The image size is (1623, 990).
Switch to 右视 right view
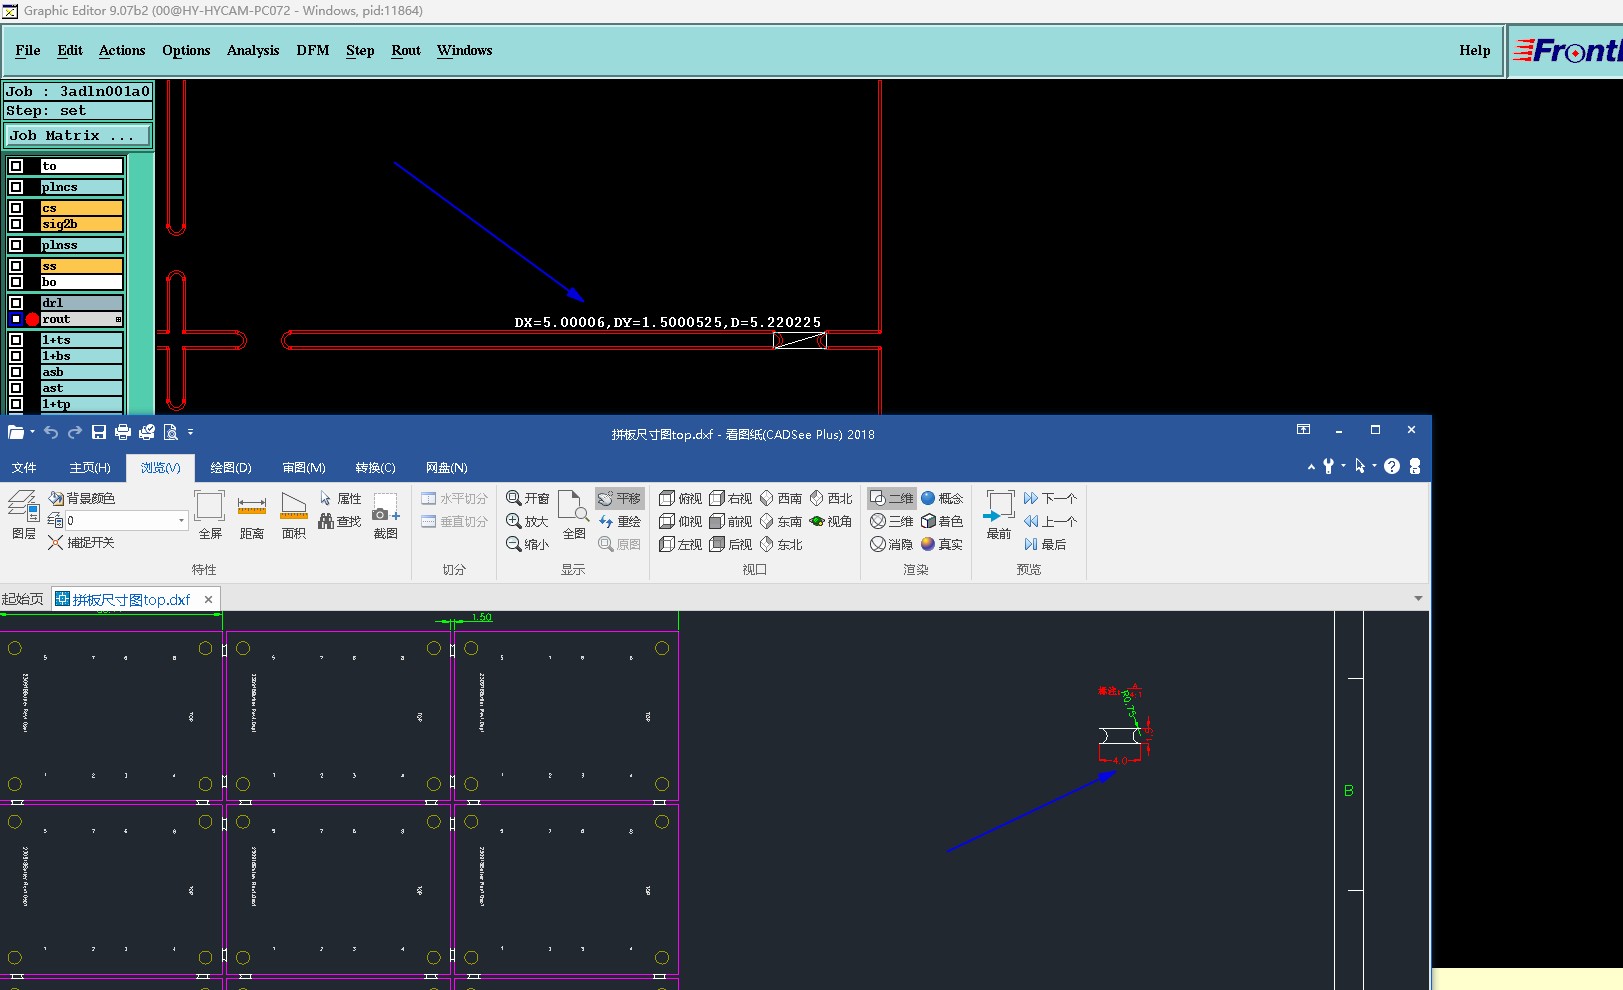coord(731,498)
